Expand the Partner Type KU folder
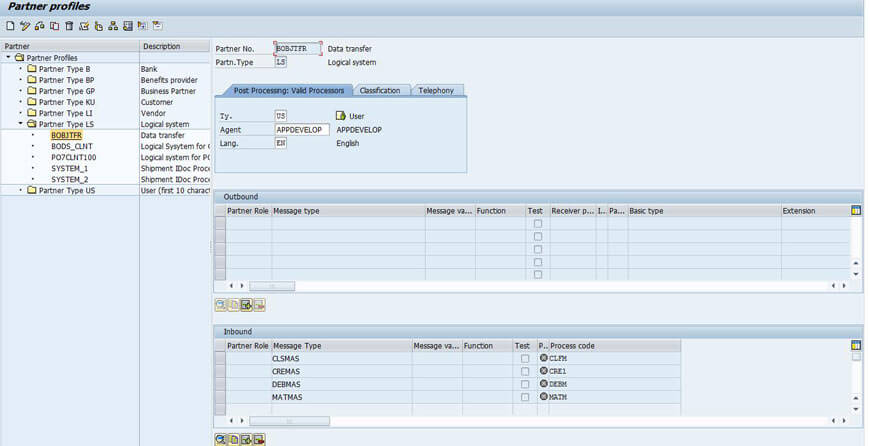 pyautogui.click(x=21, y=102)
